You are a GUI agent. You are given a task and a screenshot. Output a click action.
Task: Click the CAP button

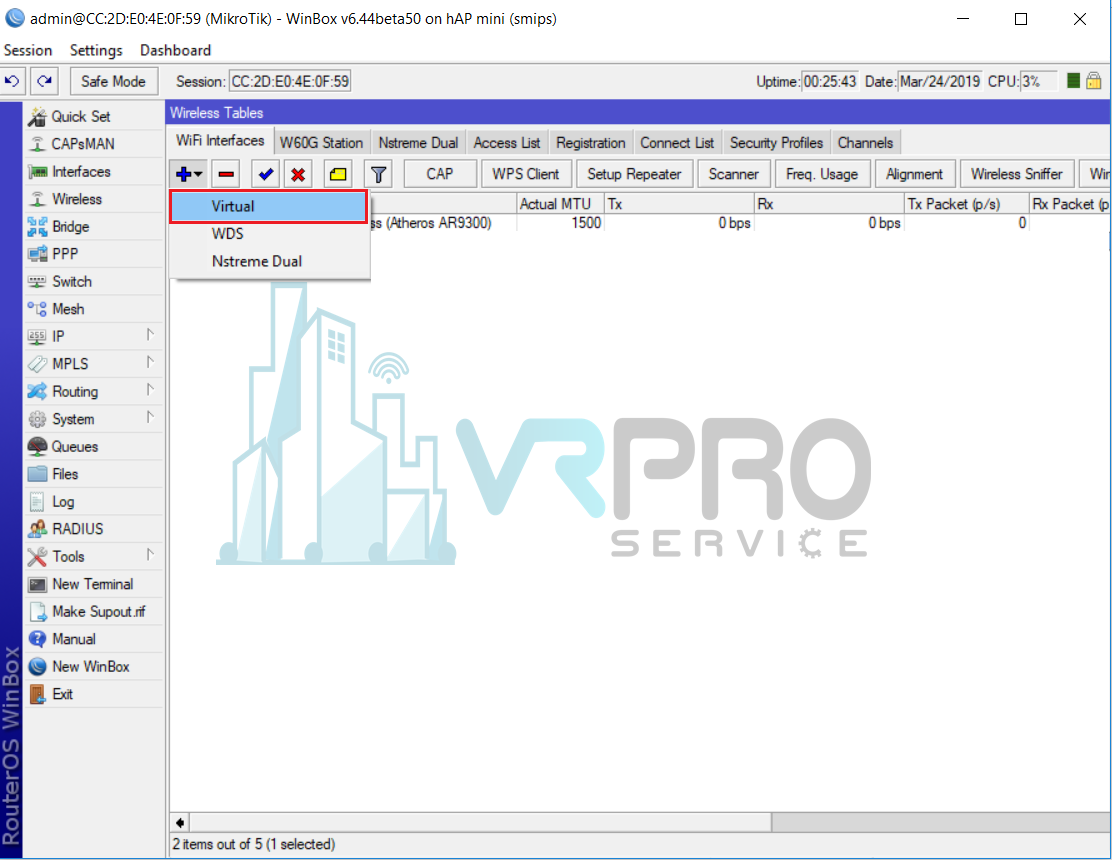click(440, 174)
